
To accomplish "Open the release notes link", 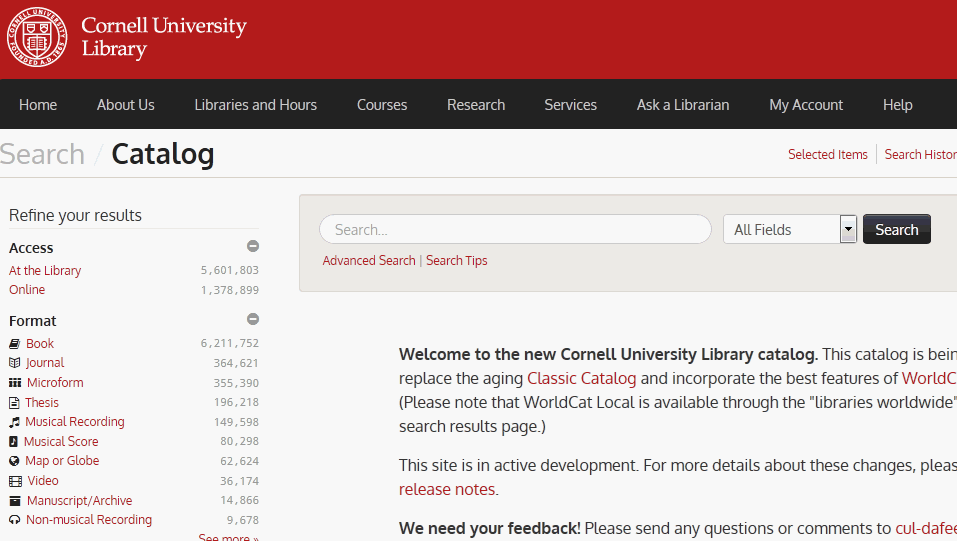I will click(x=447, y=490).
